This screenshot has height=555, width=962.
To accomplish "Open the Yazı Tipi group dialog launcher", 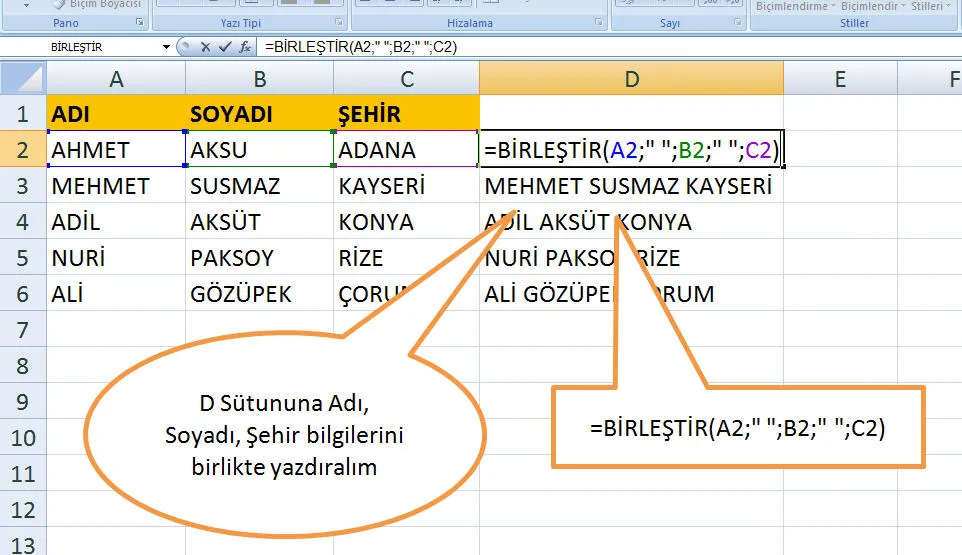I will coord(340,23).
